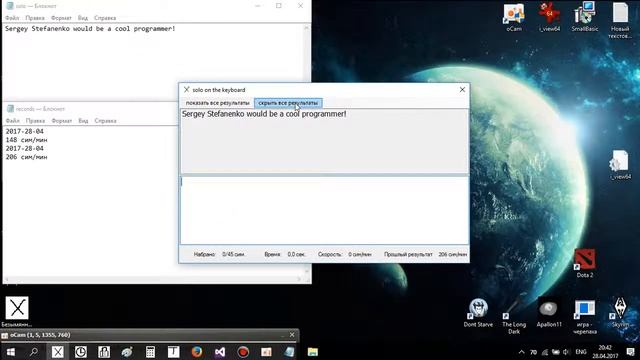Click the text line in solo Notepad

90,29
